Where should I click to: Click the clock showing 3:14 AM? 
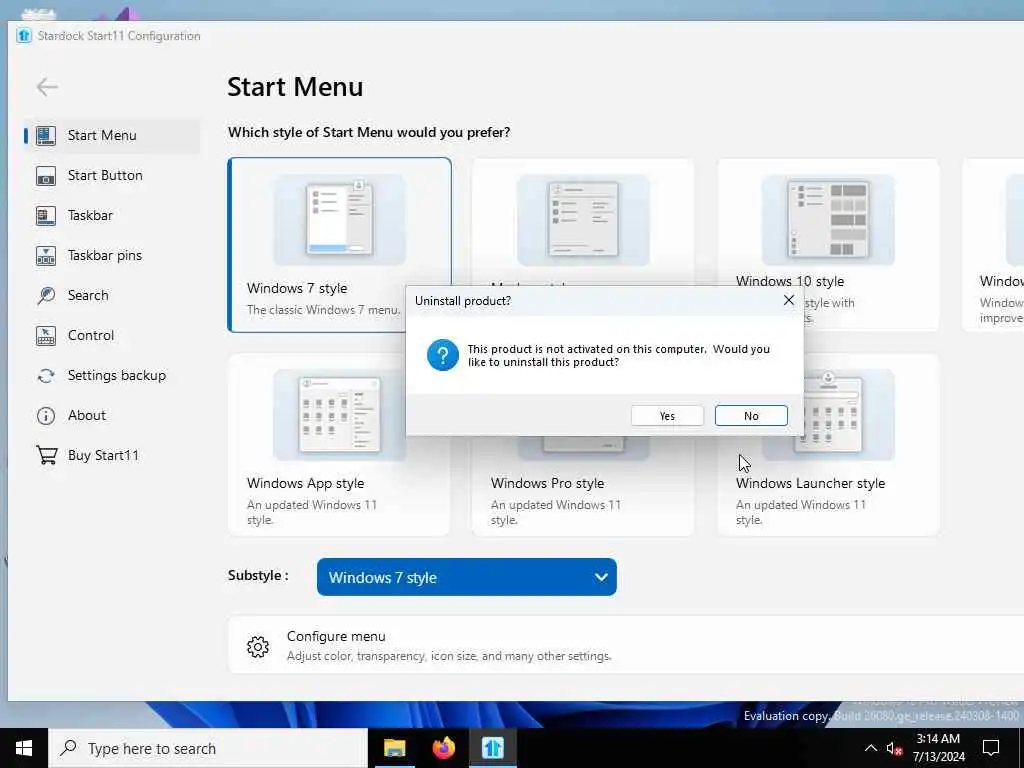(938, 739)
